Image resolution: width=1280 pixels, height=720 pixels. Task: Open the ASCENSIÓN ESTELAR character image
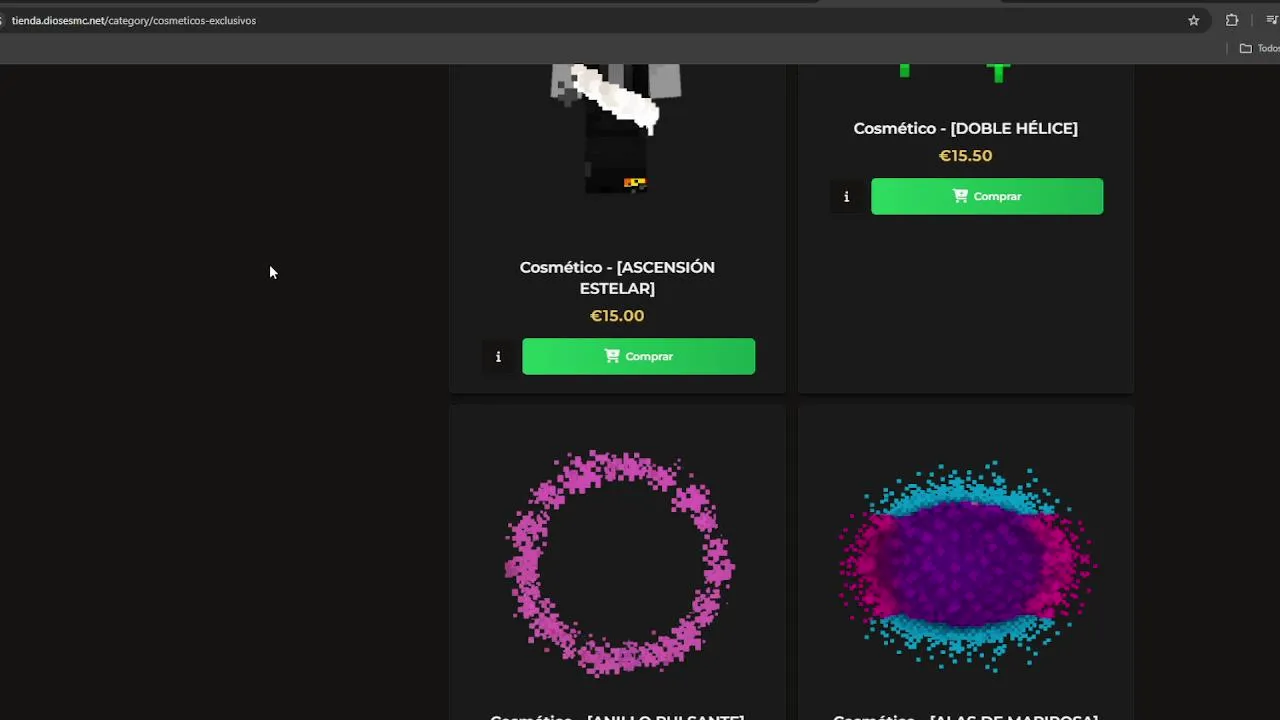(x=616, y=130)
